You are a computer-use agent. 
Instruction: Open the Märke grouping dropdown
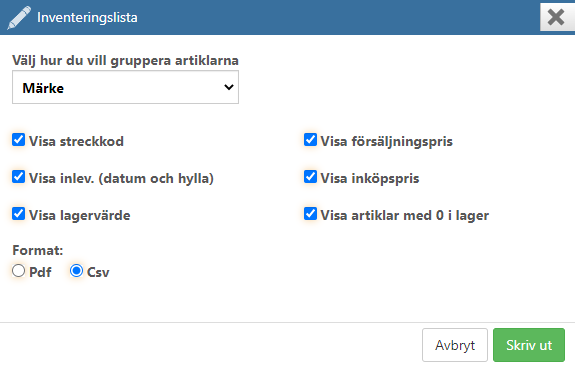pos(125,87)
